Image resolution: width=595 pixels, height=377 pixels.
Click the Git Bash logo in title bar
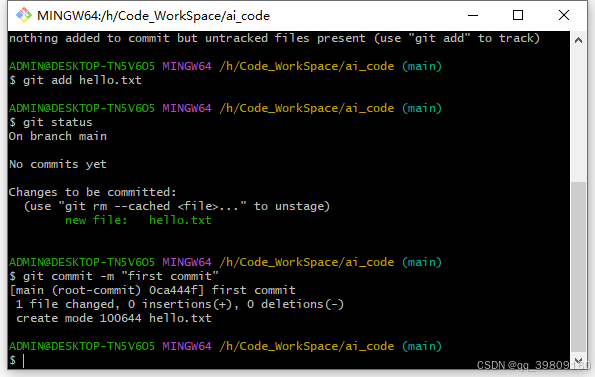(24, 15)
